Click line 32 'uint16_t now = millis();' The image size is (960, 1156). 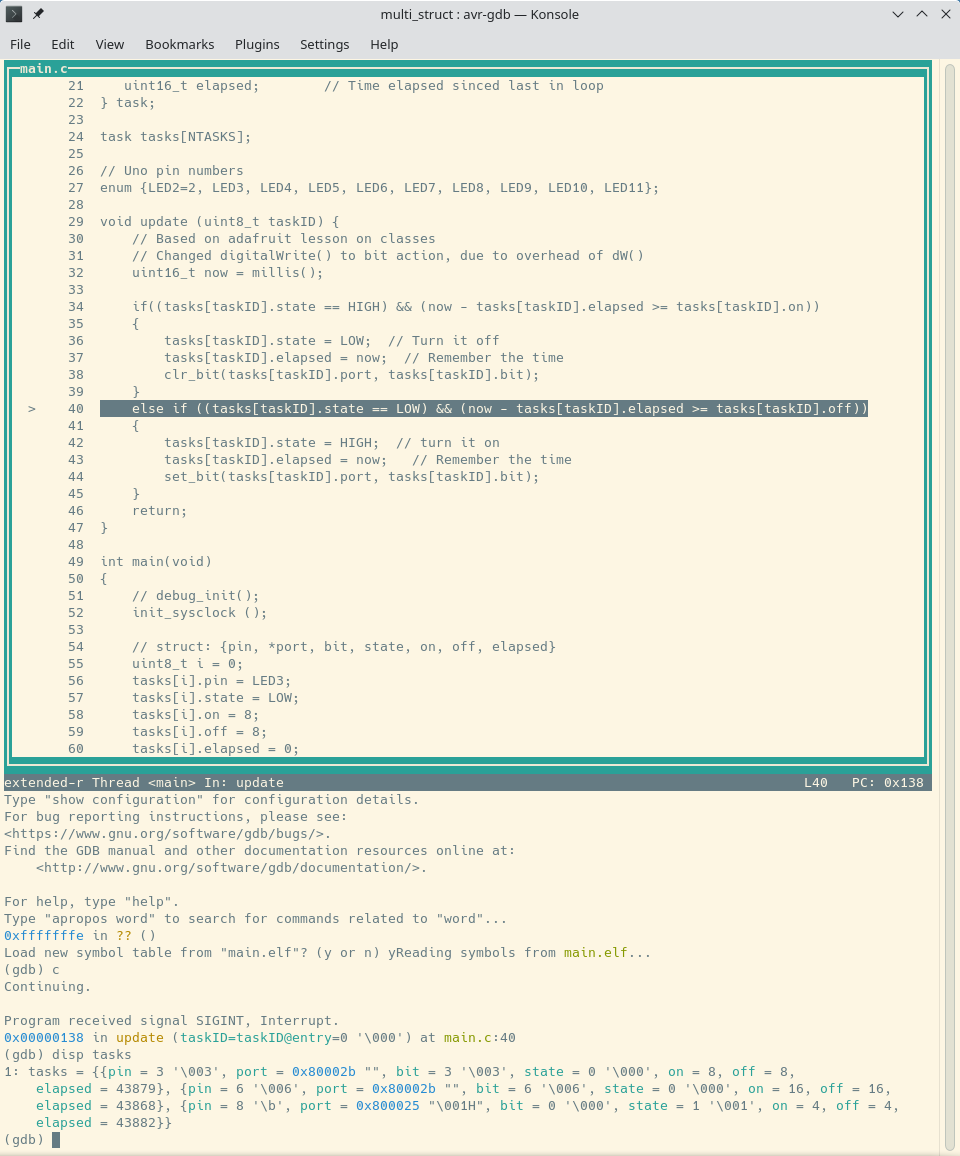228,272
